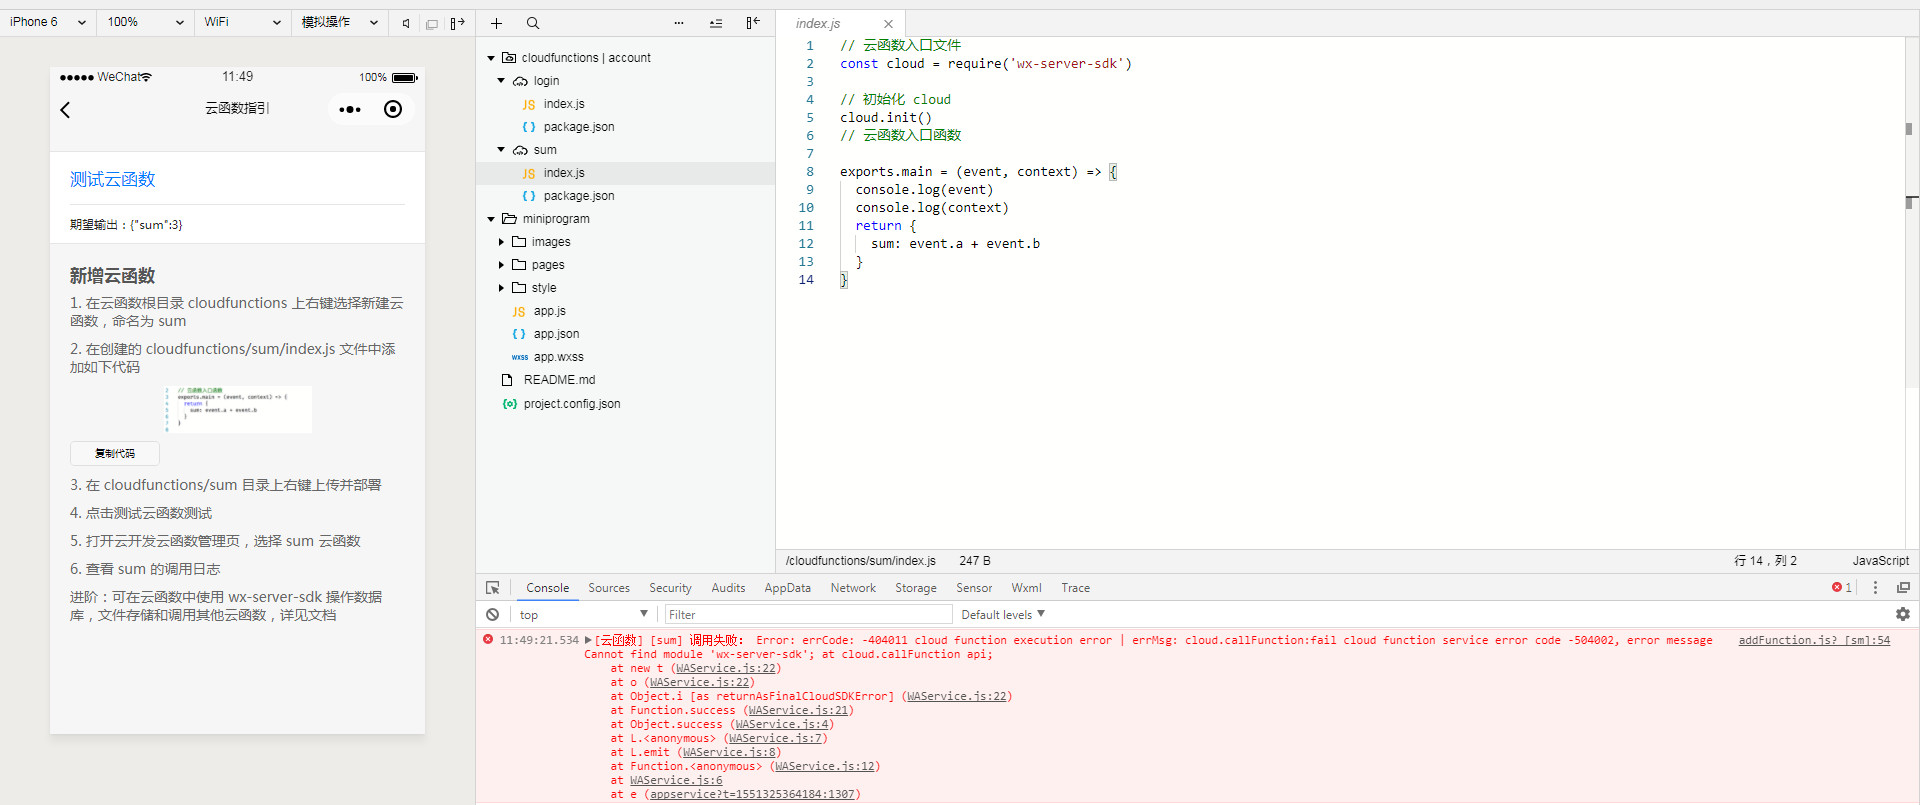1920x805 pixels.
Task: Select the element inspector icon
Action: (492, 588)
